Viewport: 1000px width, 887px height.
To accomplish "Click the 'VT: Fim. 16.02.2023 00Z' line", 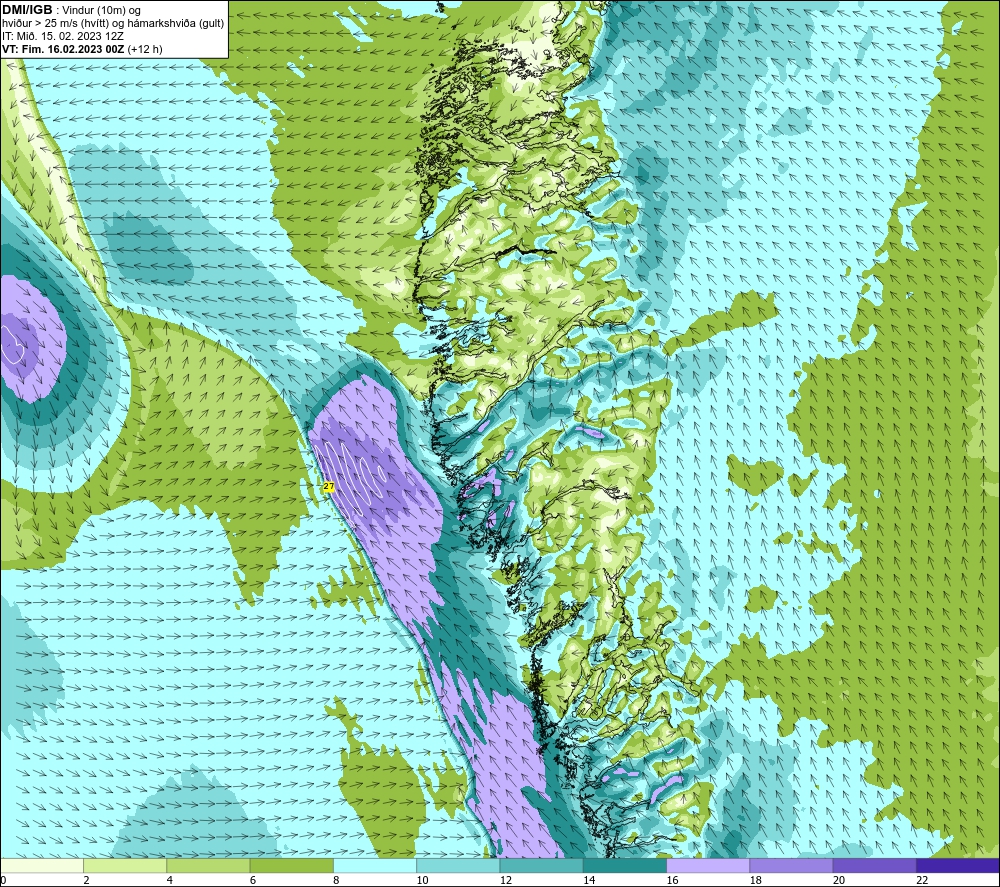I will click(x=82, y=49).
